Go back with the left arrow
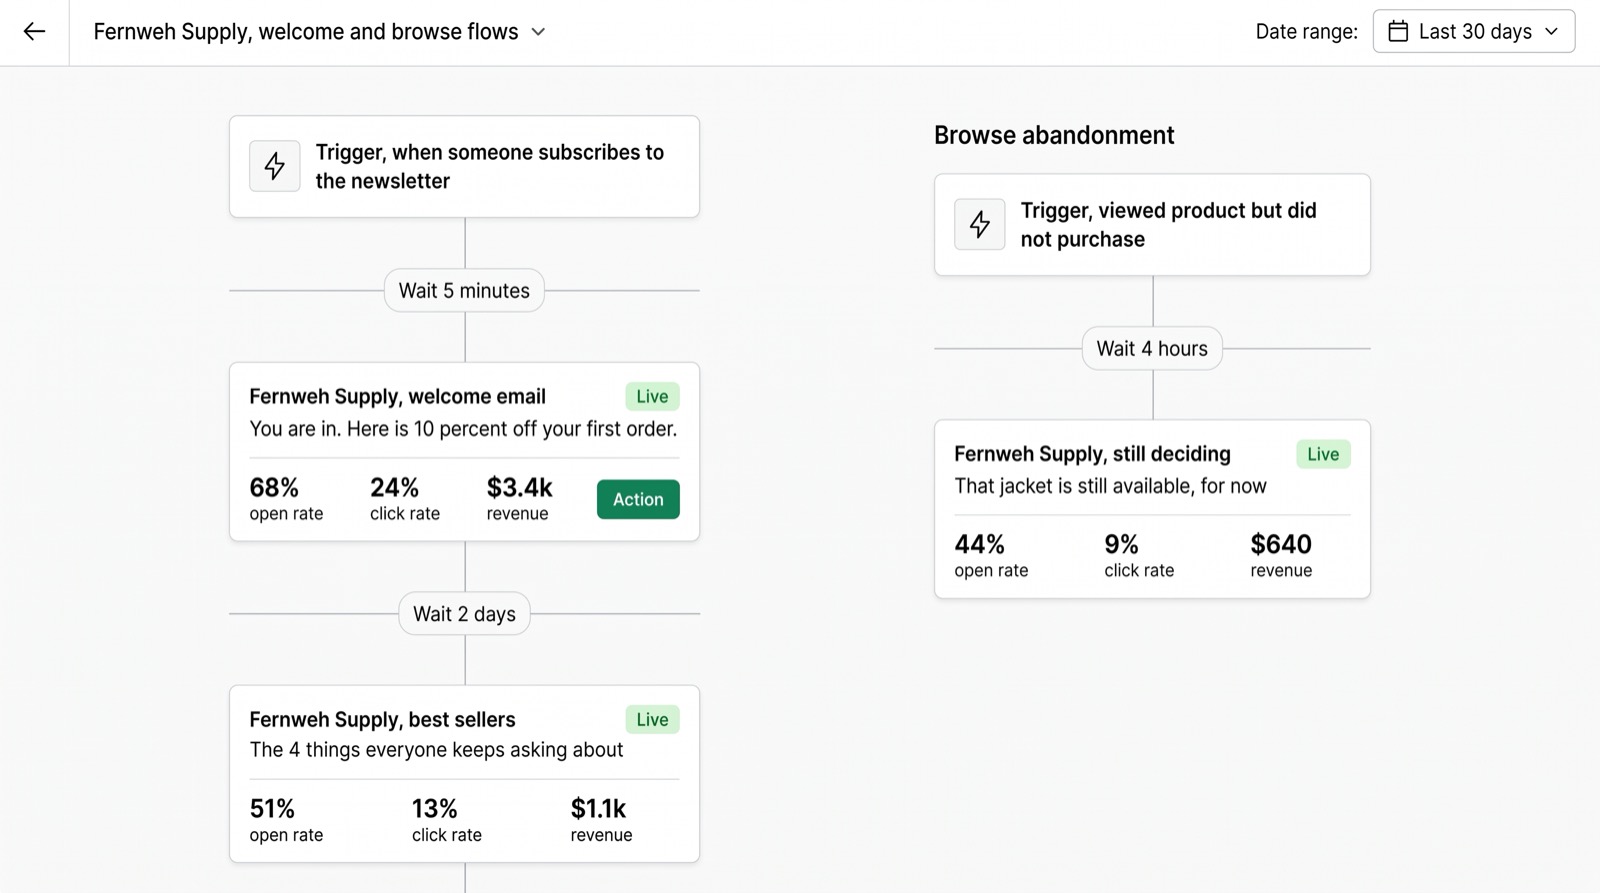Image resolution: width=1600 pixels, height=893 pixels. pos(34,32)
